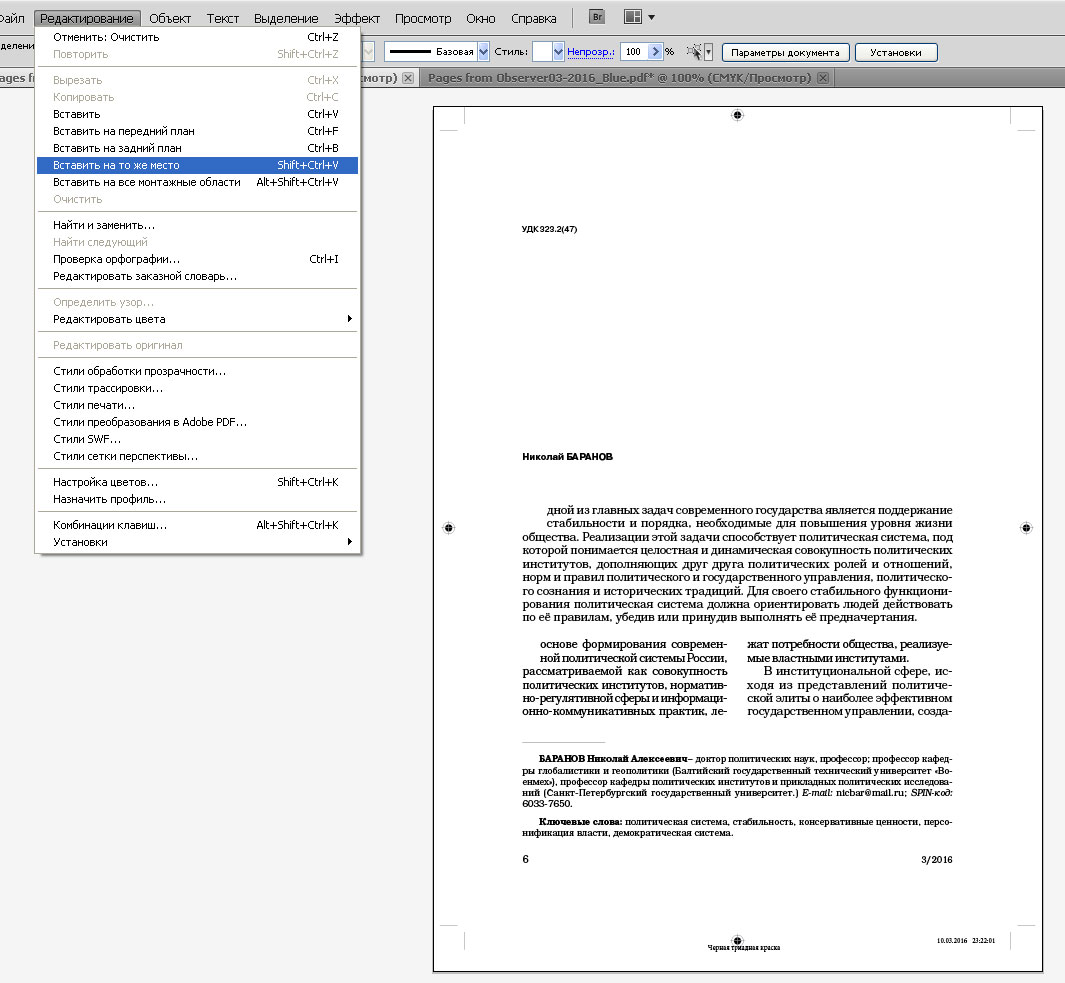Open the Редактирование menu
This screenshot has width=1065, height=983.
tap(87, 18)
